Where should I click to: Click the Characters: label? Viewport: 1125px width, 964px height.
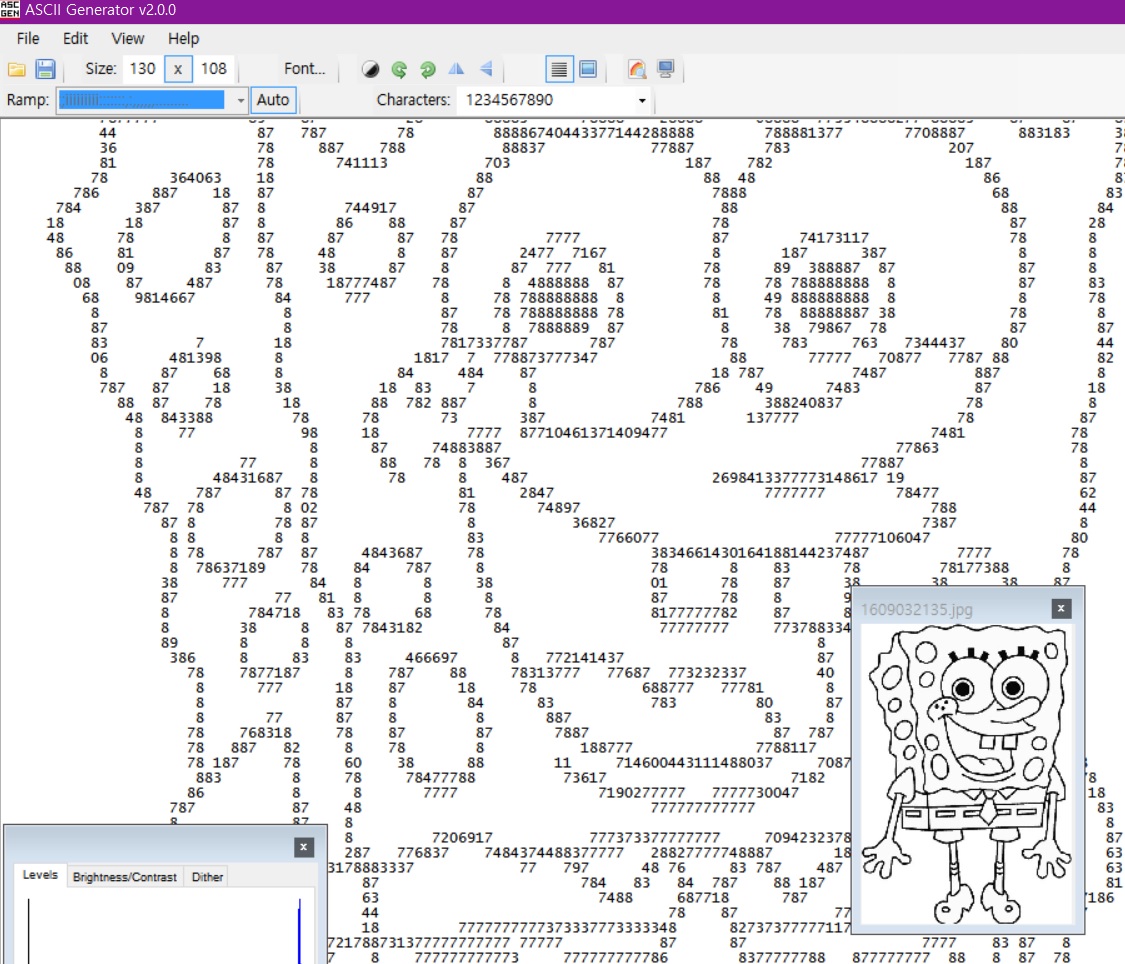pyautogui.click(x=413, y=100)
